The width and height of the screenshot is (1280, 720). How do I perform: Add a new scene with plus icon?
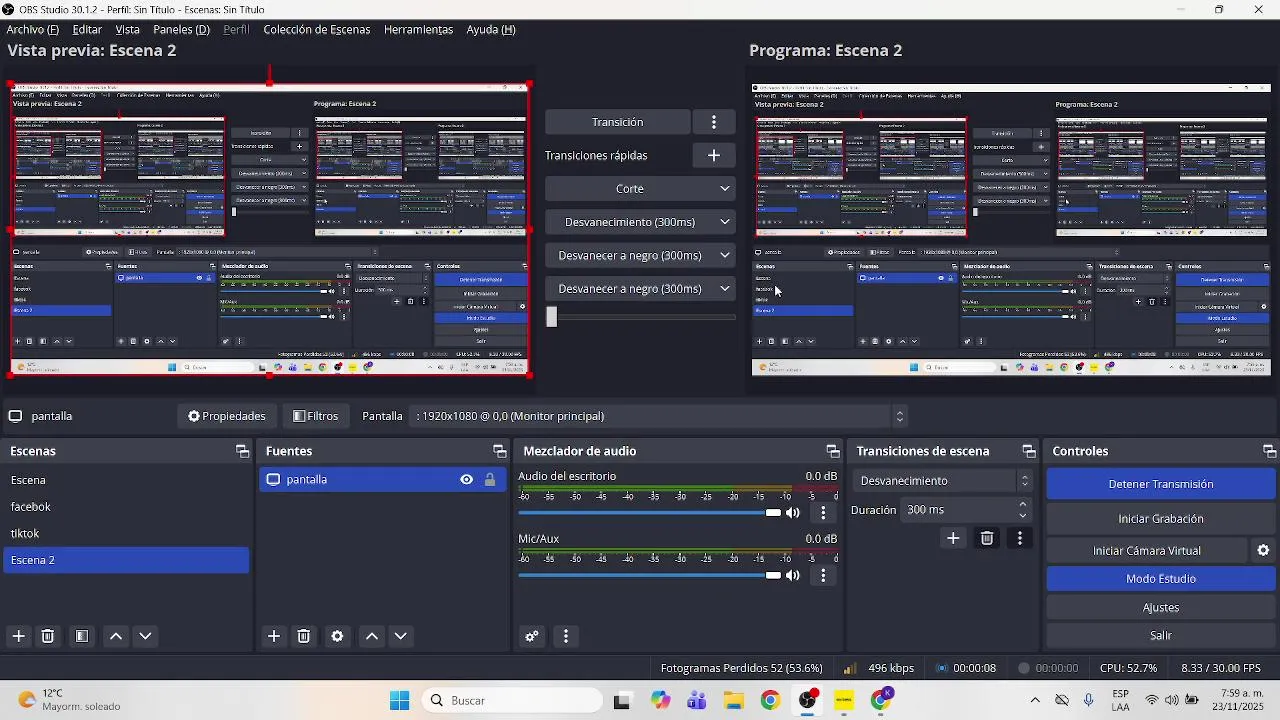[x=18, y=636]
